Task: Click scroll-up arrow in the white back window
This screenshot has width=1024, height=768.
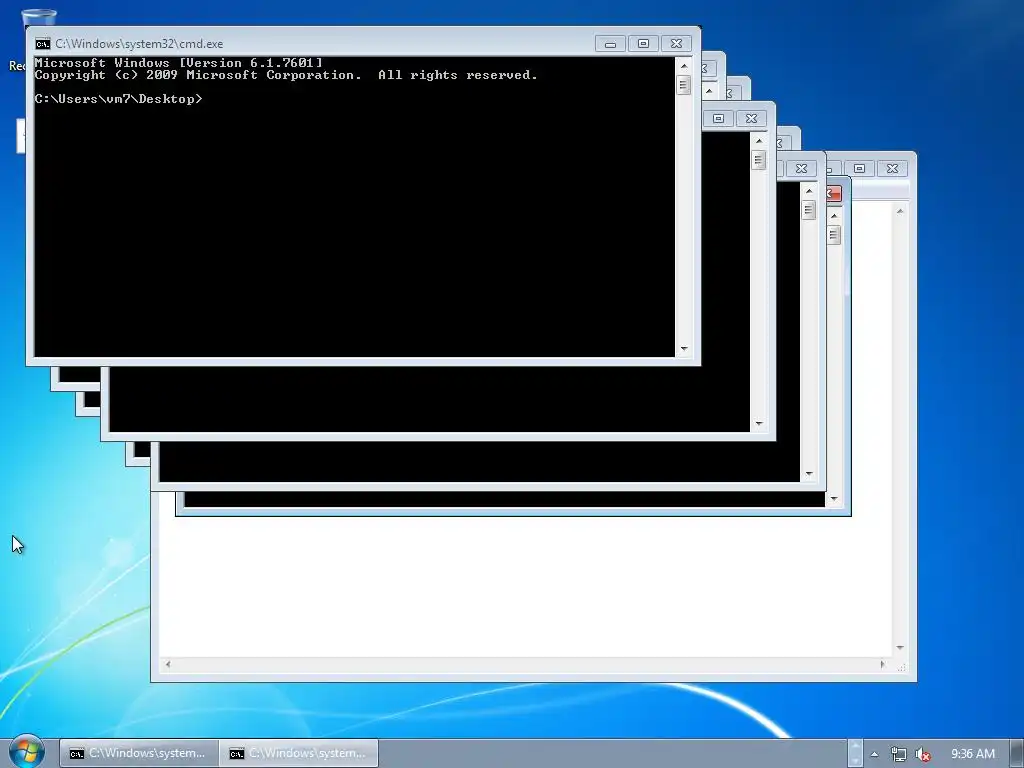Action: (900, 211)
